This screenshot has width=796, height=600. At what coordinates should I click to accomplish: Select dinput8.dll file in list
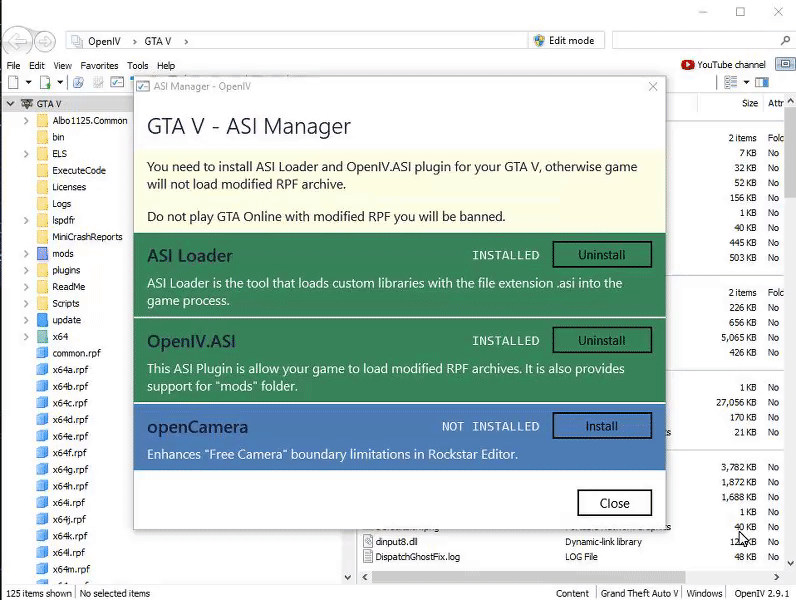[x=396, y=542]
